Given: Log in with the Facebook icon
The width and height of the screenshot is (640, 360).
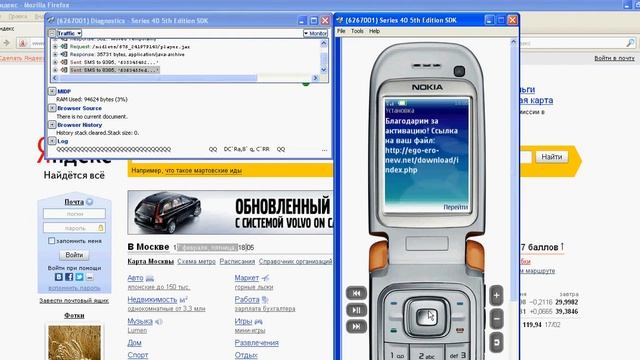Looking at the screenshot, I should click(x=69, y=277).
